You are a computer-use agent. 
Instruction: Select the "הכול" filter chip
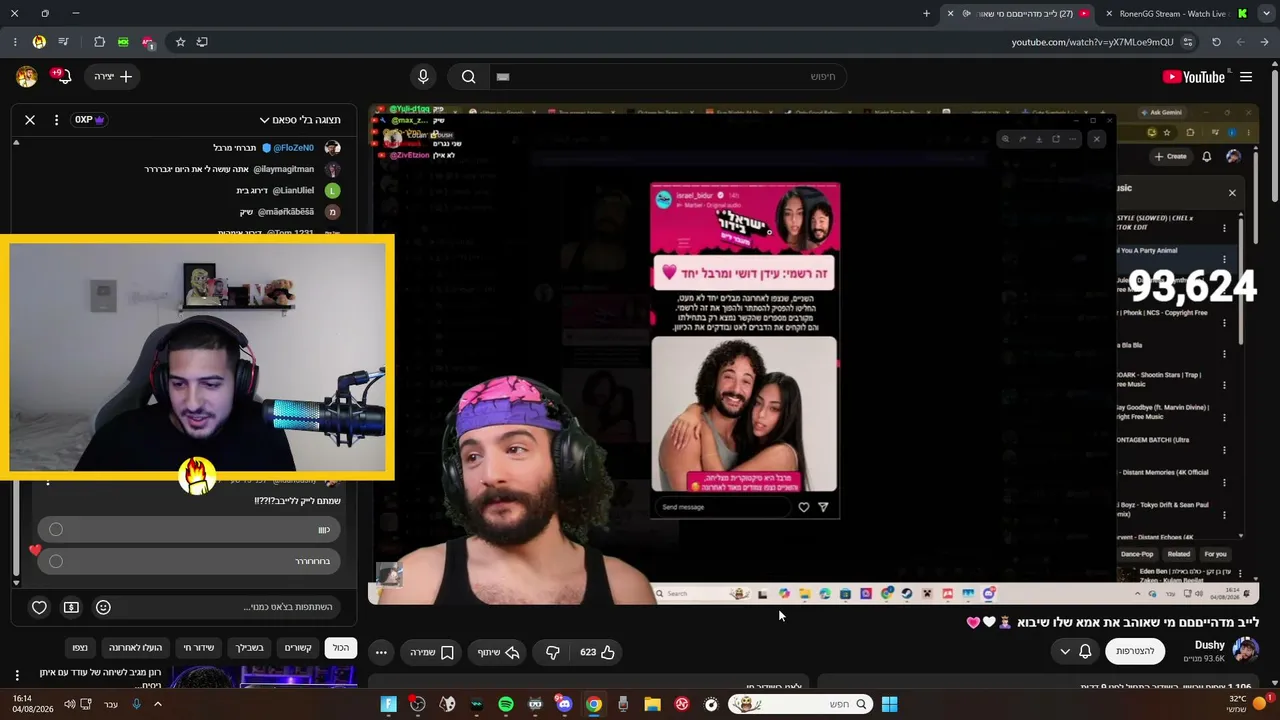341,648
